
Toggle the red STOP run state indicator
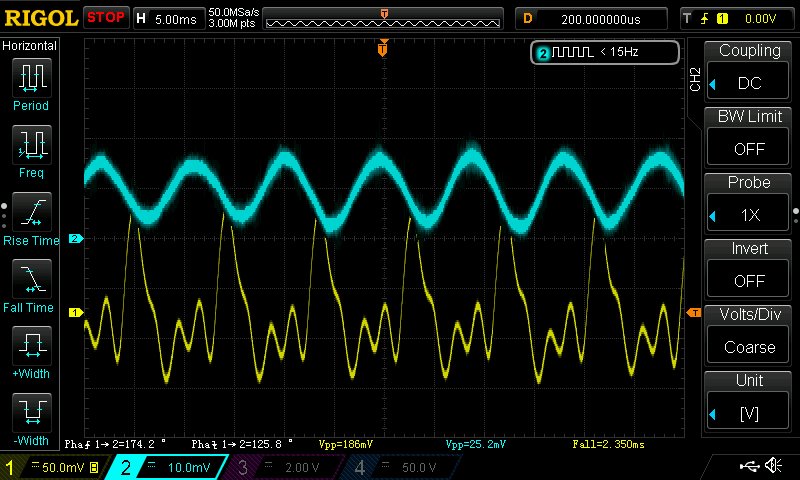pos(106,18)
